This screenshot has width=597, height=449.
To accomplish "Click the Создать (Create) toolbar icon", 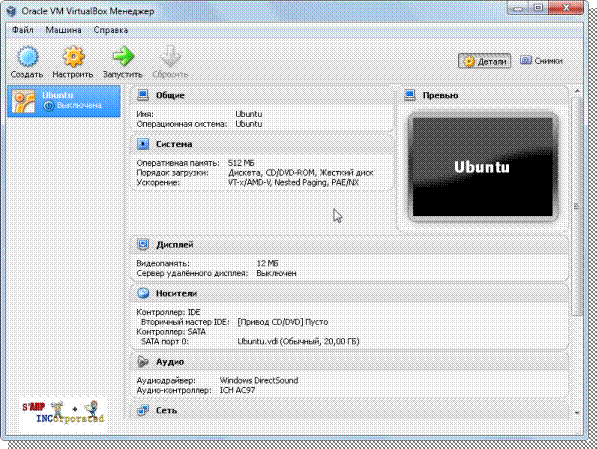I will [27, 57].
